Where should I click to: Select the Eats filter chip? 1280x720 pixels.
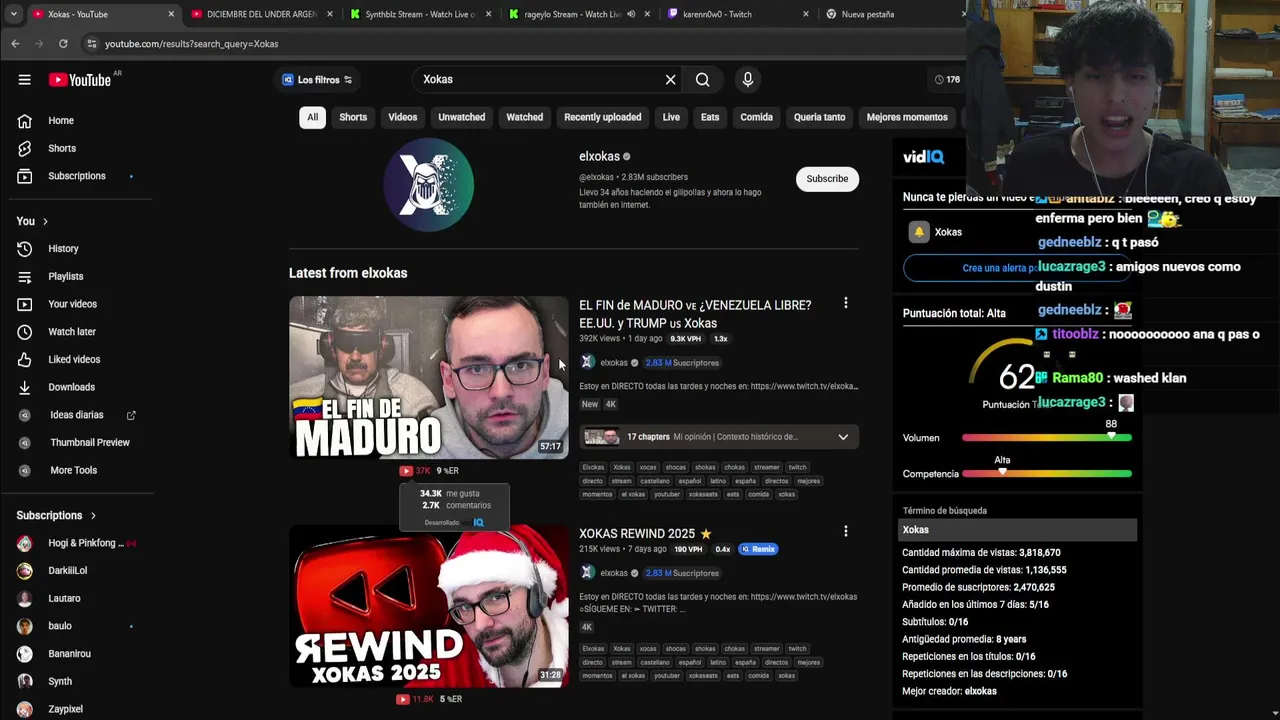click(x=710, y=117)
